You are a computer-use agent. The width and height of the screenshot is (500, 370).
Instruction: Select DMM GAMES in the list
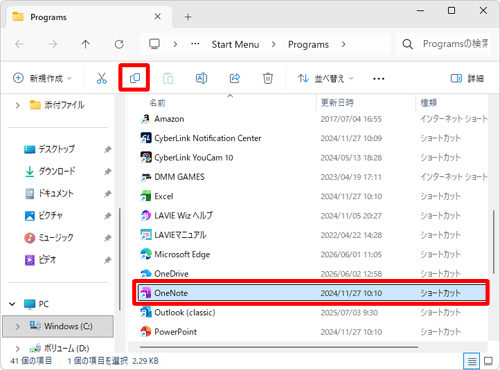click(179, 177)
